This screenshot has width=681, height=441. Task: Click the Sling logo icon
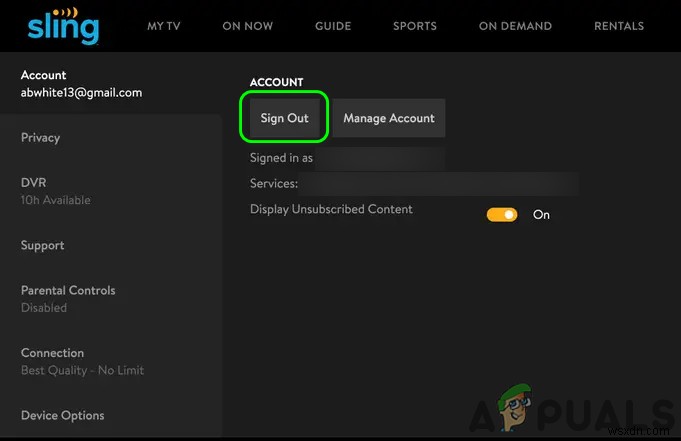(x=63, y=25)
